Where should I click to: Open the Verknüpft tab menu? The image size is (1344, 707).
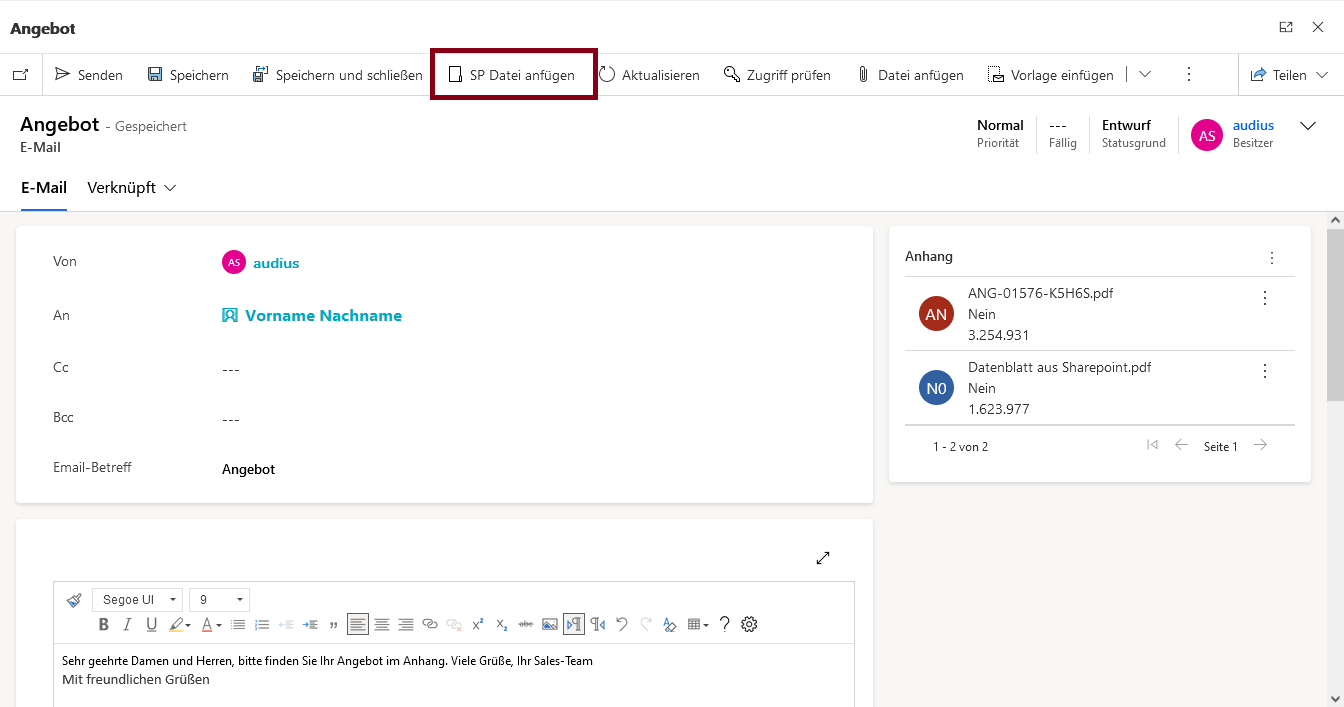point(131,188)
